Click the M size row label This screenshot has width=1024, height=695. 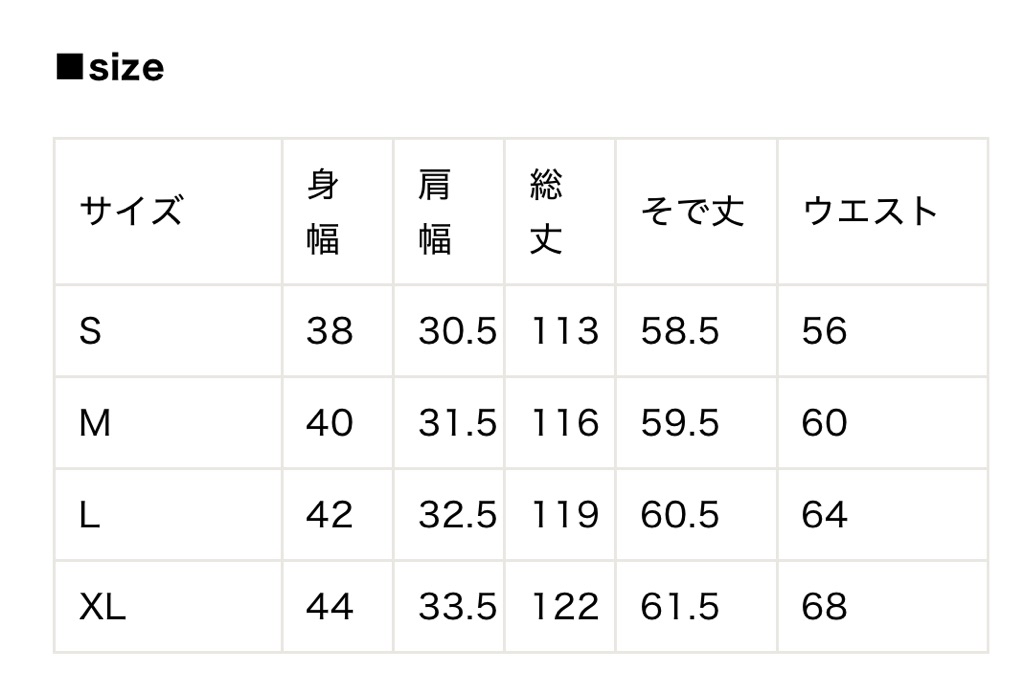(x=95, y=423)
